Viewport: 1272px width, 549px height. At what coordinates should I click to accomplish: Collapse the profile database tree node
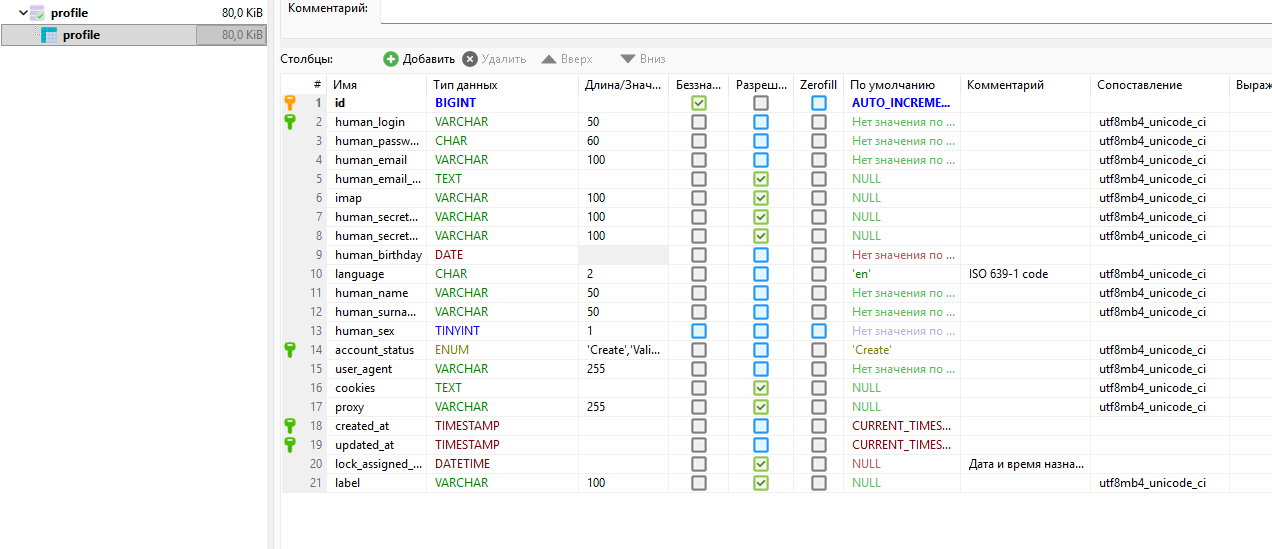click(x=23, y=13)
